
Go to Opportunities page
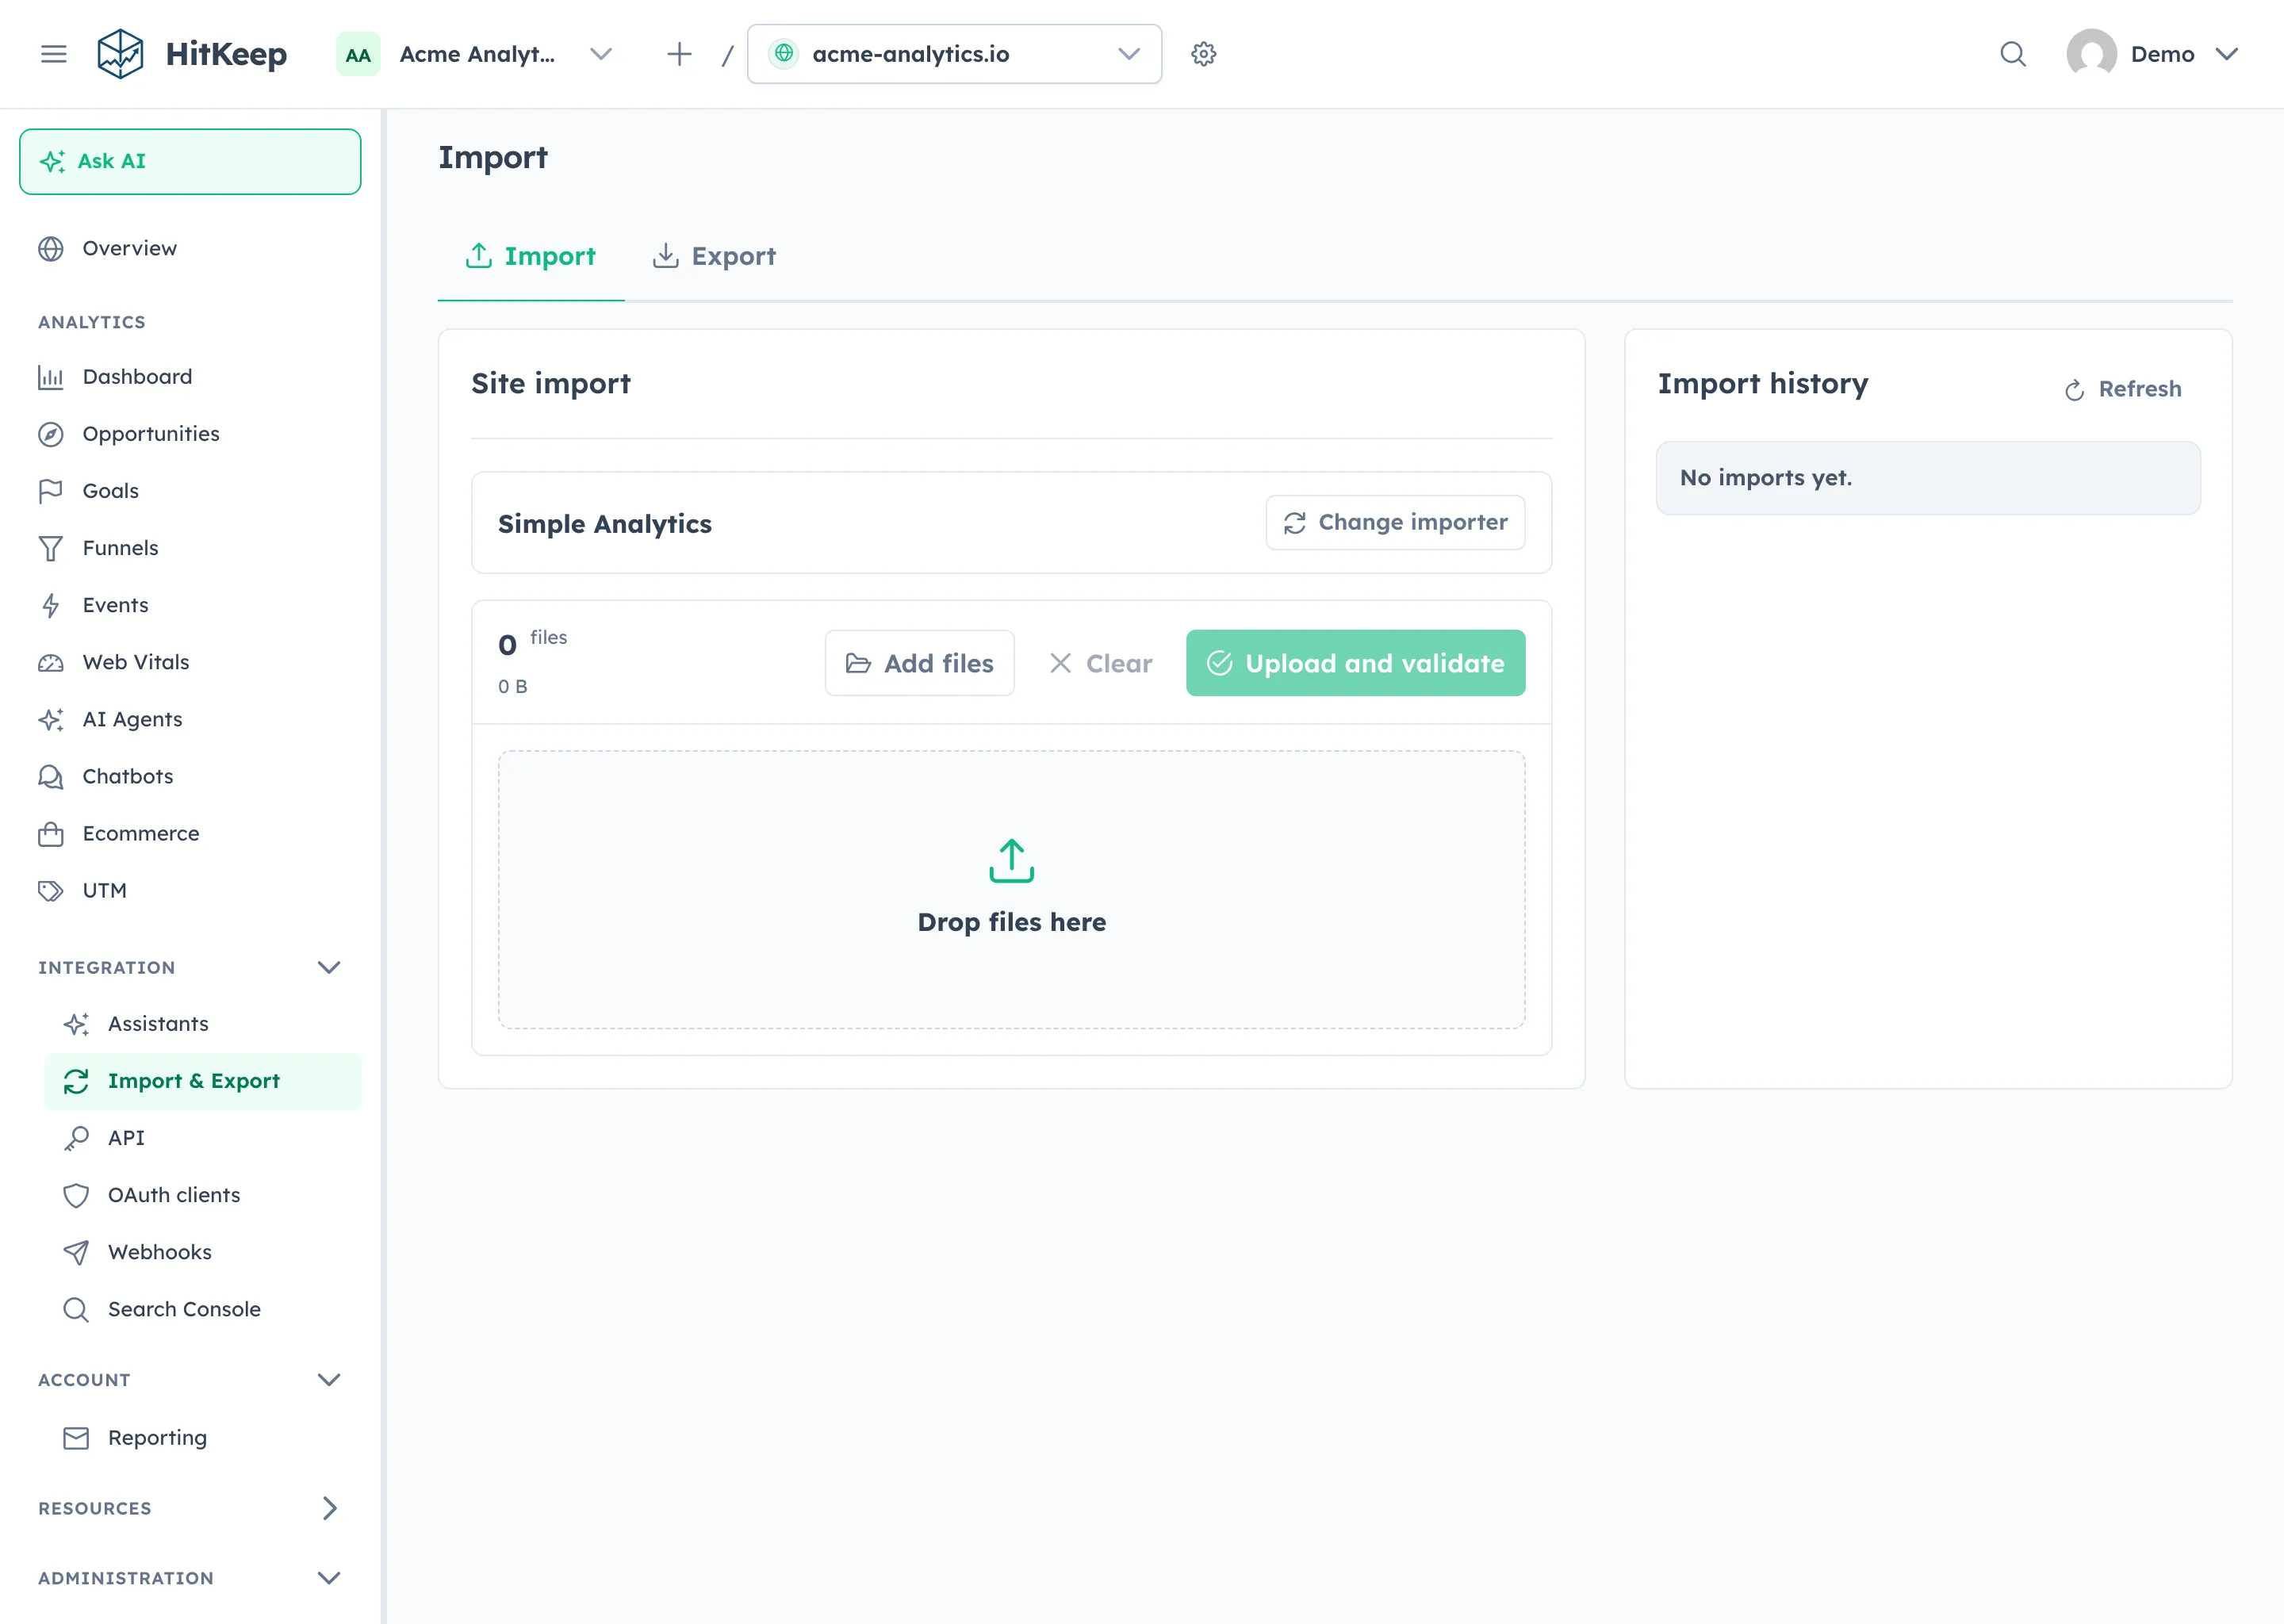click(190, 434)
